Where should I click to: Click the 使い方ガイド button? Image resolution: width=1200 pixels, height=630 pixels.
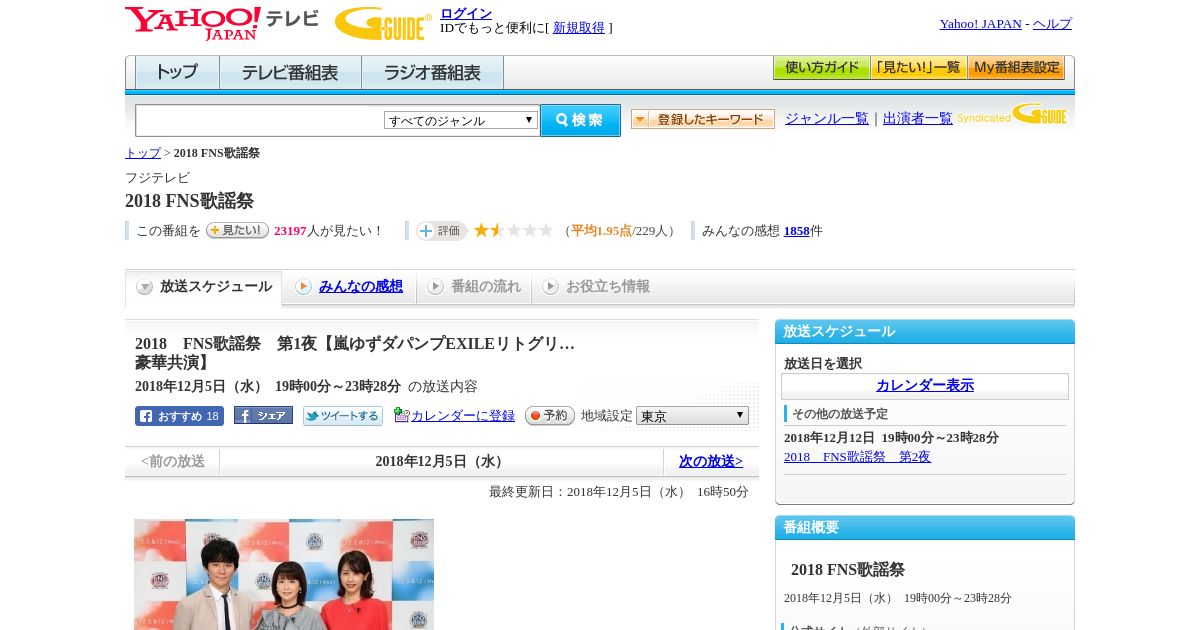tap(822, 68)
